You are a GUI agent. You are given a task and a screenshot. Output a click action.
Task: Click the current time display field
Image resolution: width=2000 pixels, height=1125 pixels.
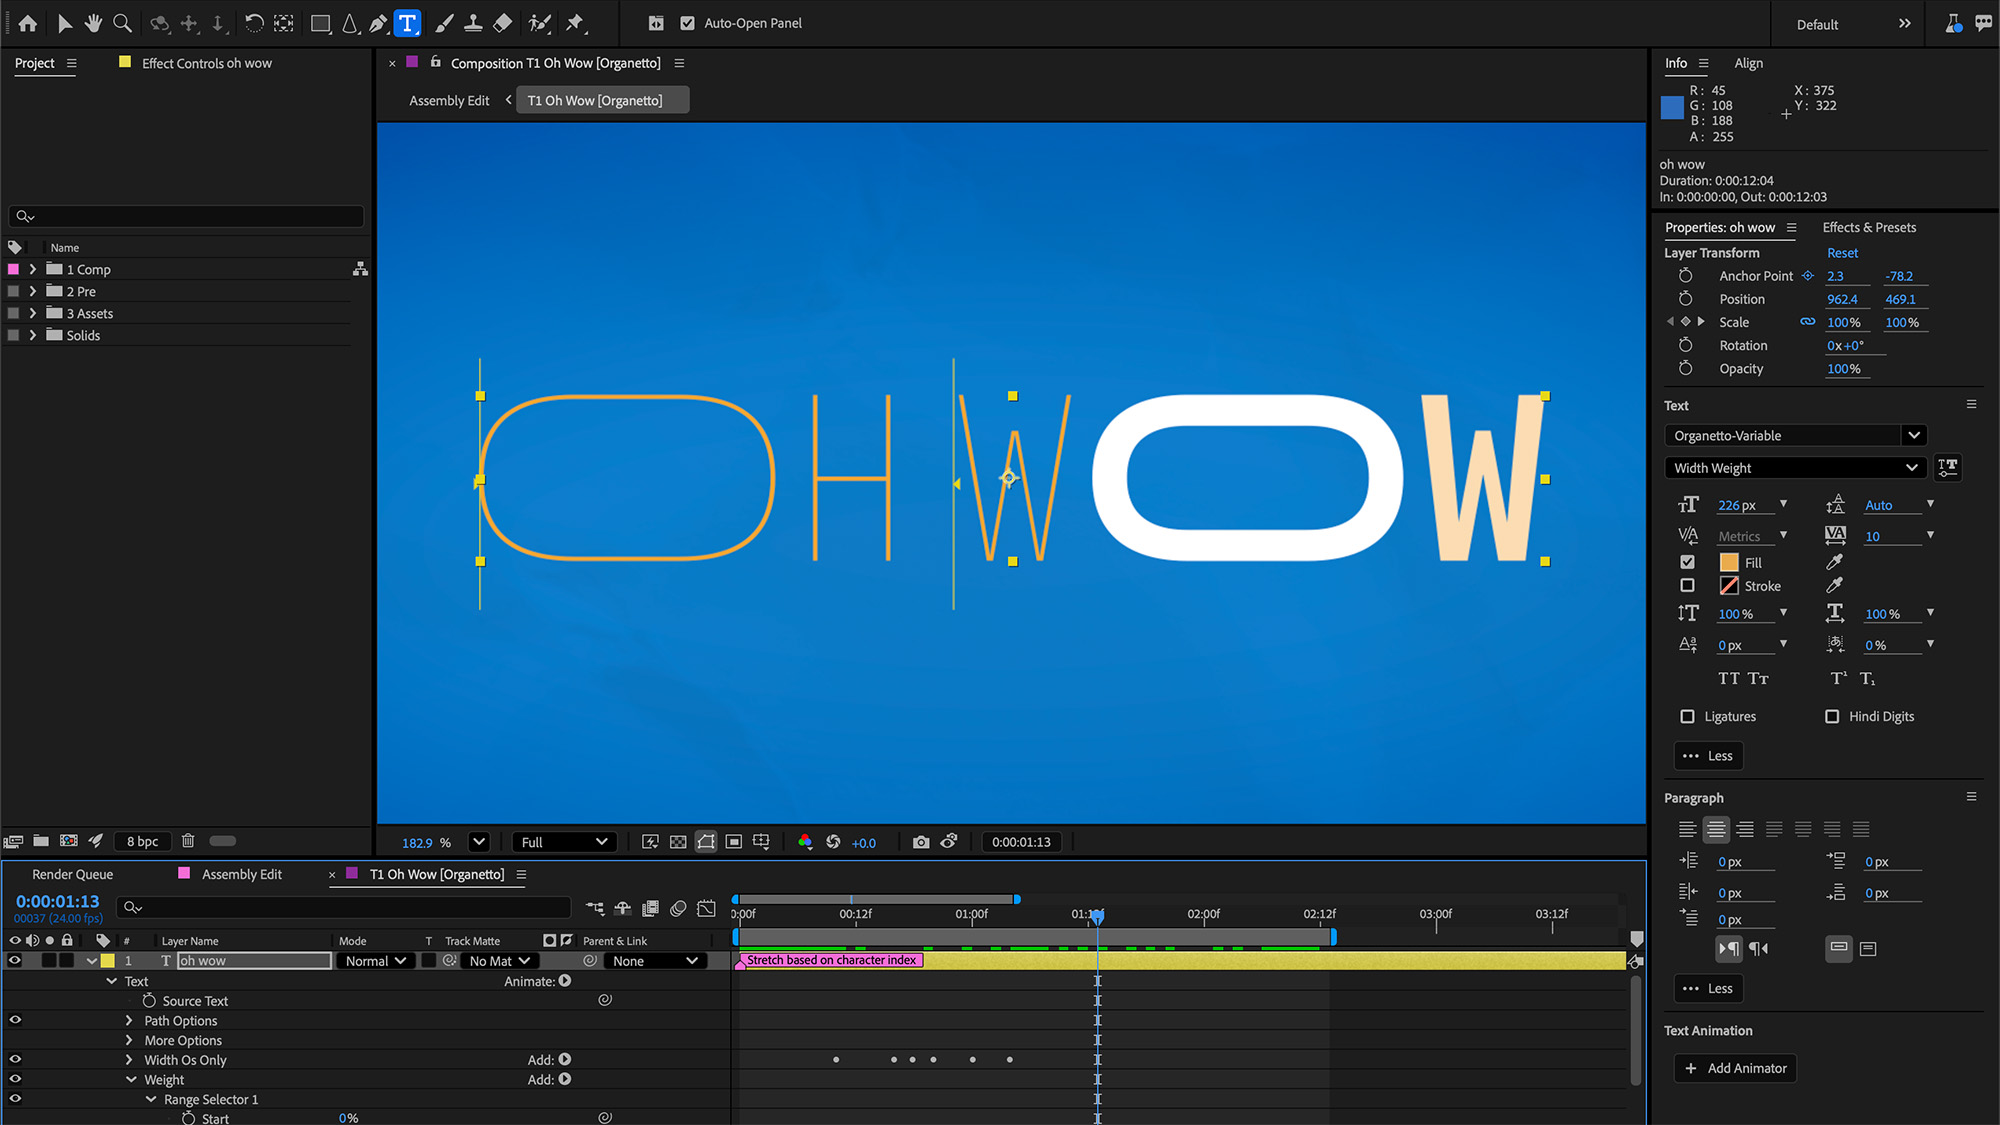click(57, 901)
